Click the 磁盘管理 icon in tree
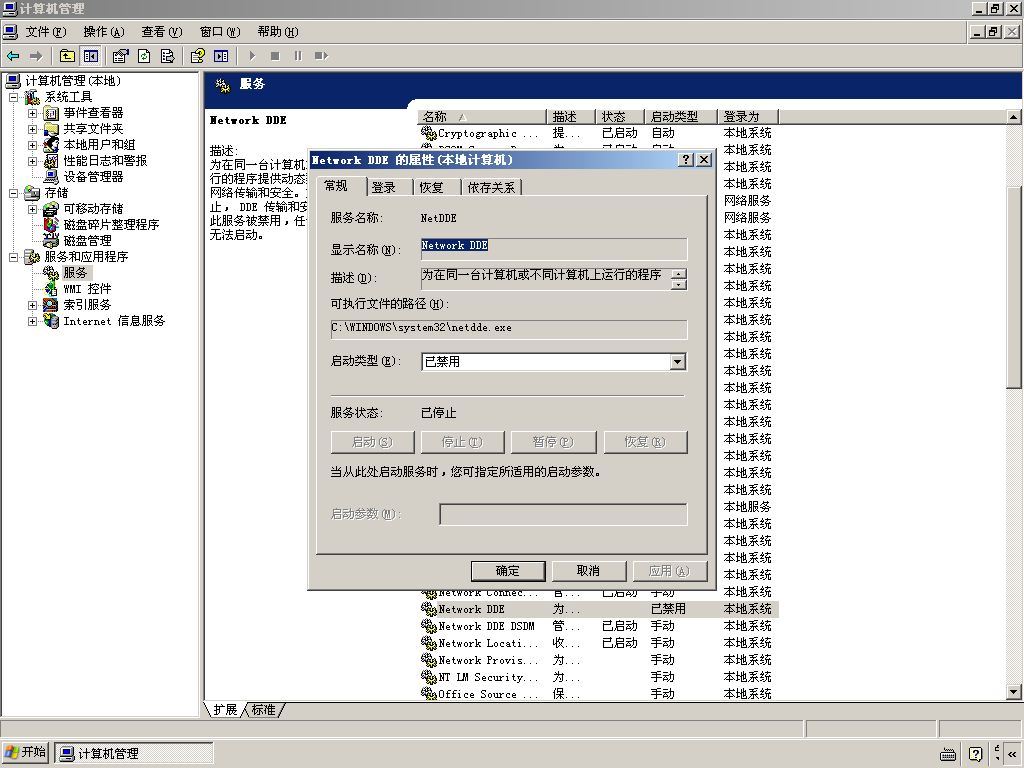This screenshot has width=1024, height=768. point(52,240)
